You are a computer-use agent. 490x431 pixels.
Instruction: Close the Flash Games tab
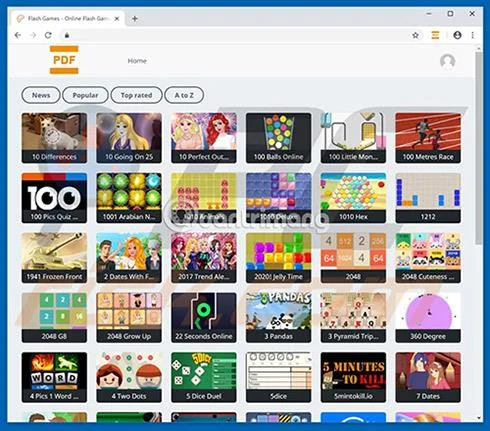117,19
